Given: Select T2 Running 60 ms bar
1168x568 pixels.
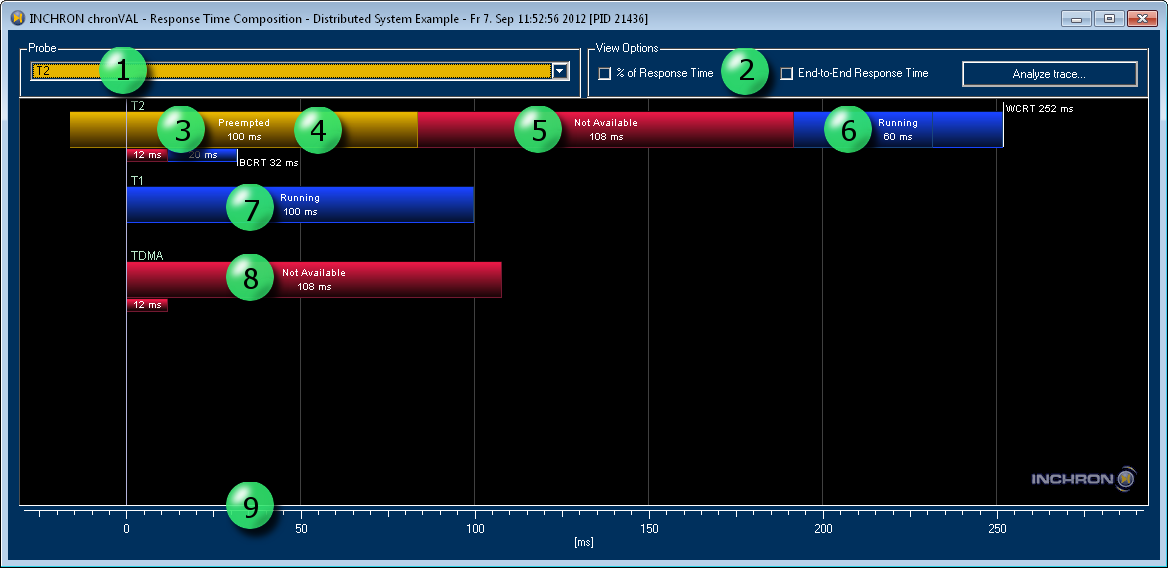Looking at the screenshot, I should 898,130.
